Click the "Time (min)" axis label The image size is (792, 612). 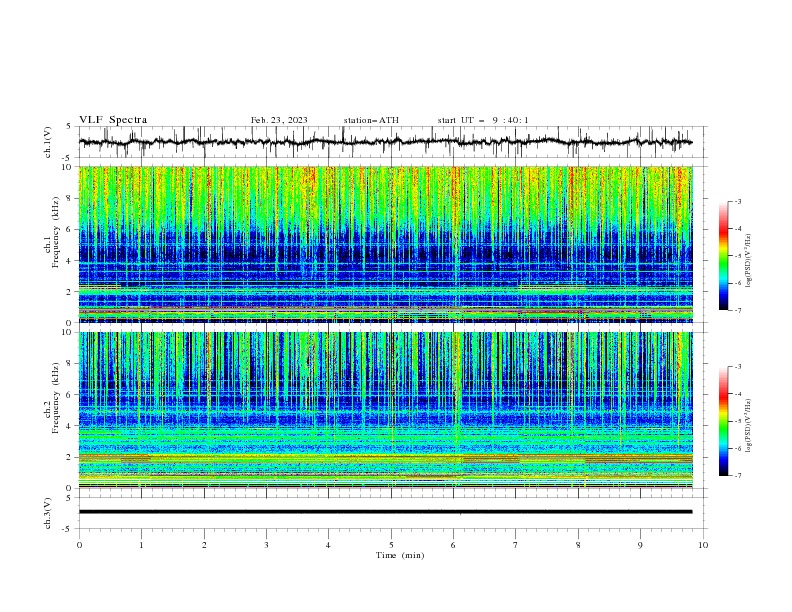[x=400, y=555]
